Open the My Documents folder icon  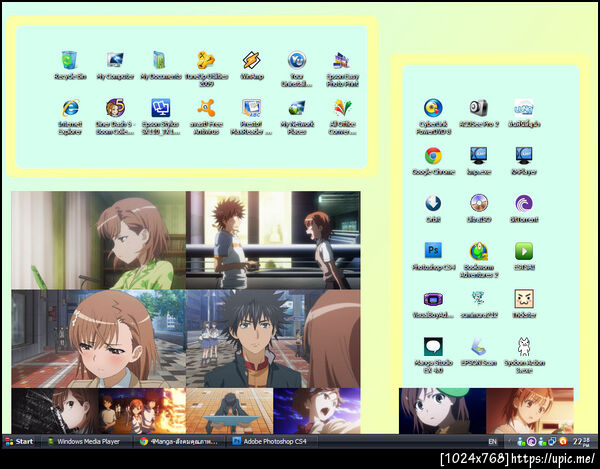click(160, 60)
